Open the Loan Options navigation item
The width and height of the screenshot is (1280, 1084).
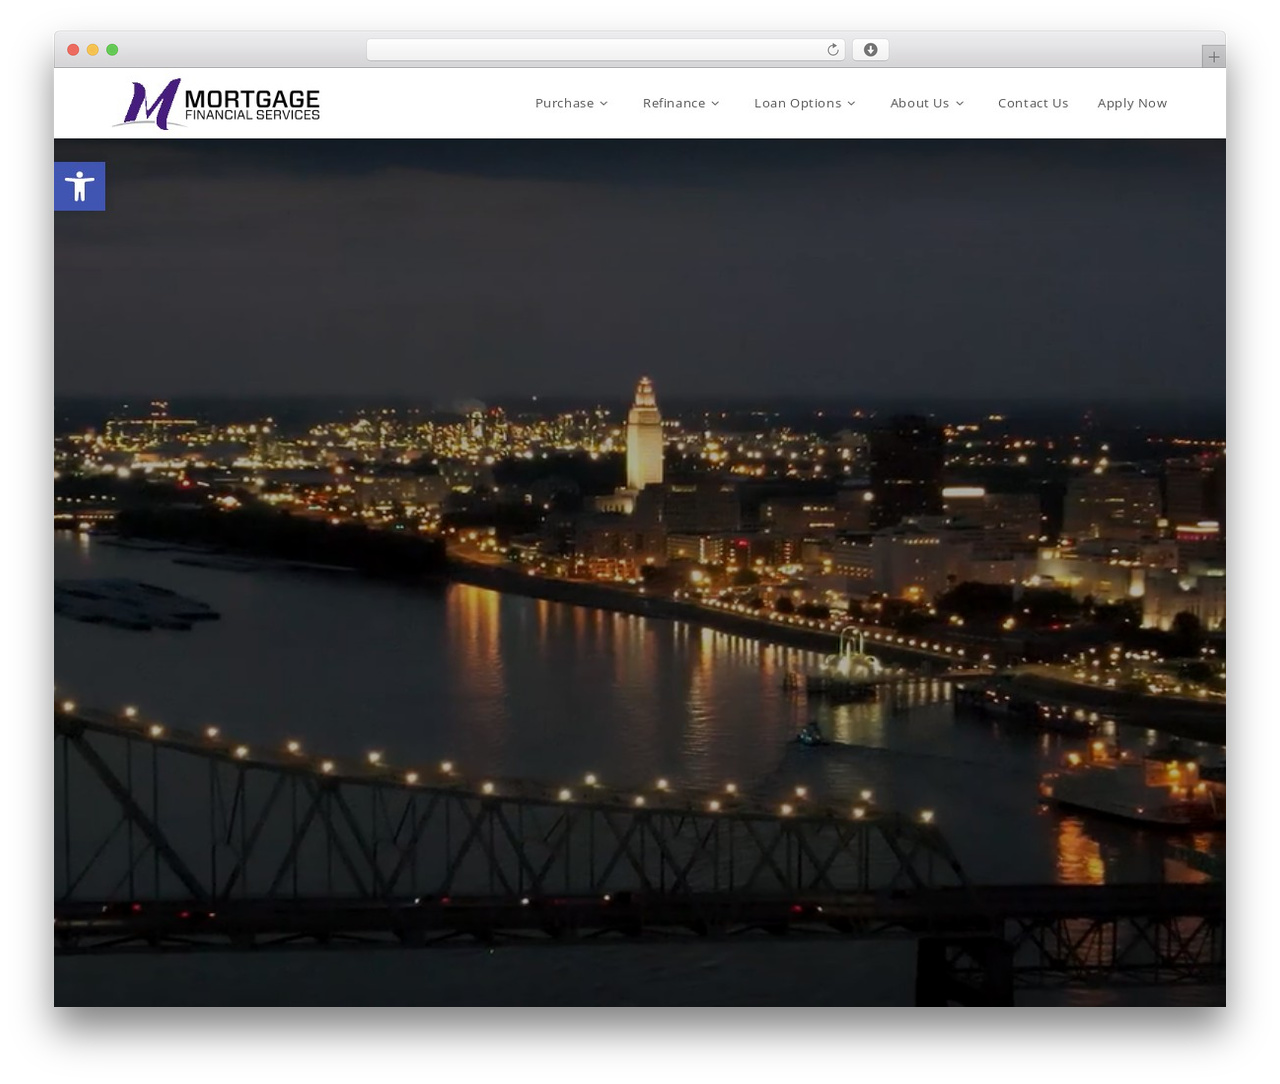coord(797,103)
